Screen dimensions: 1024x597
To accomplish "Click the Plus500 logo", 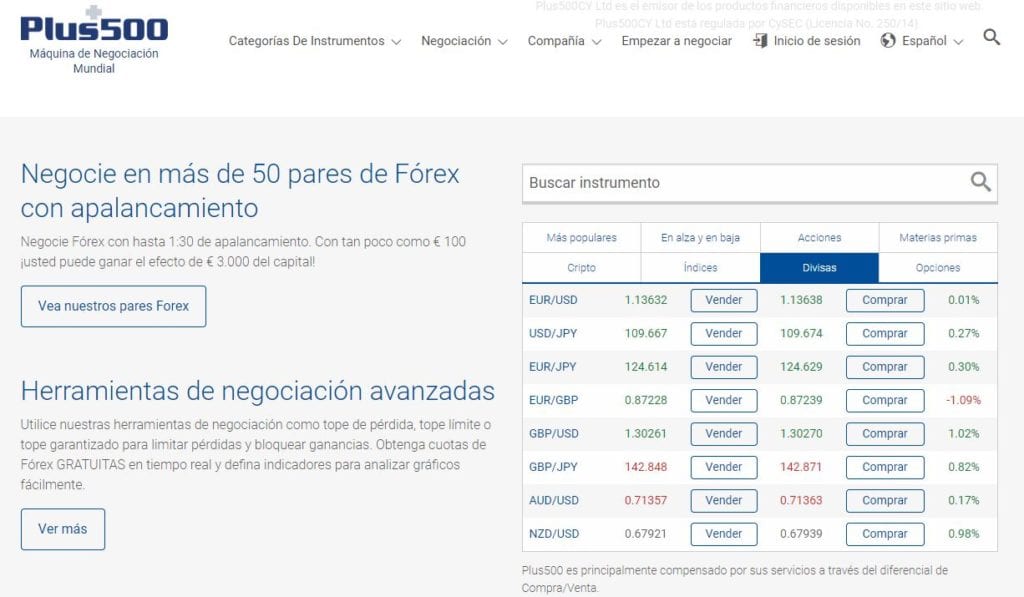I will coord(94,24).
